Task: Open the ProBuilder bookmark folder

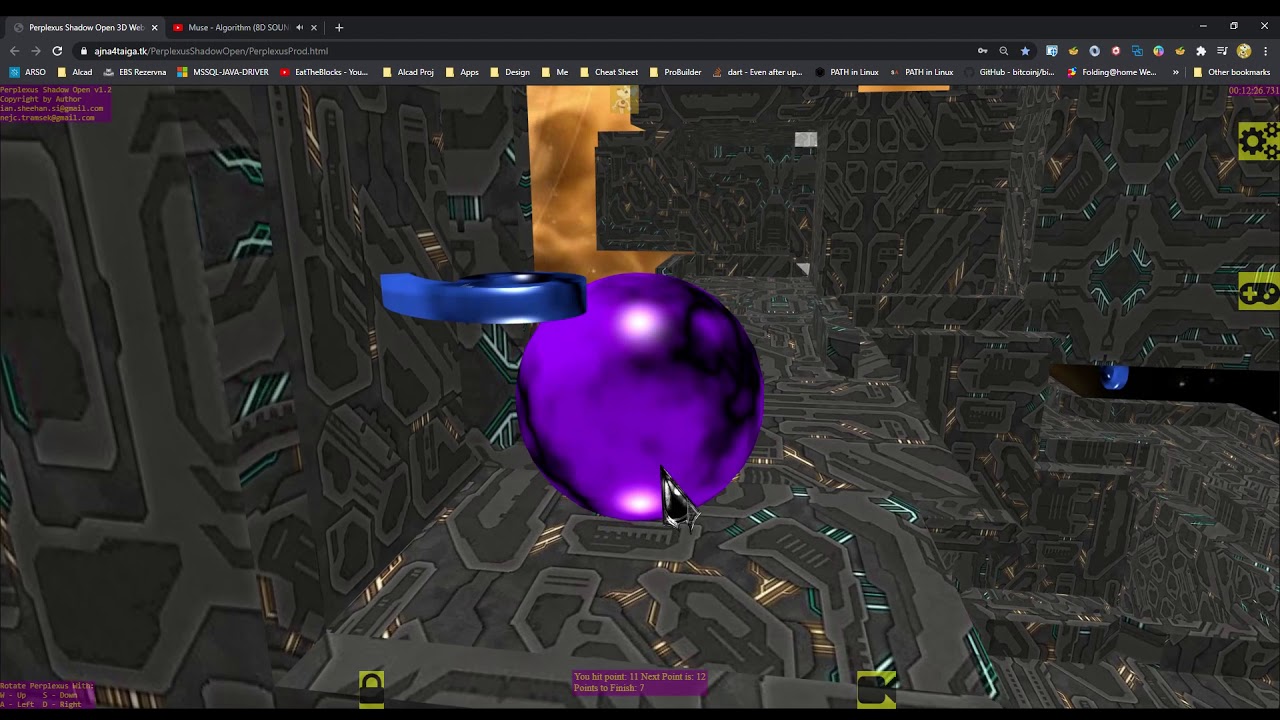Action: (675, 72)
